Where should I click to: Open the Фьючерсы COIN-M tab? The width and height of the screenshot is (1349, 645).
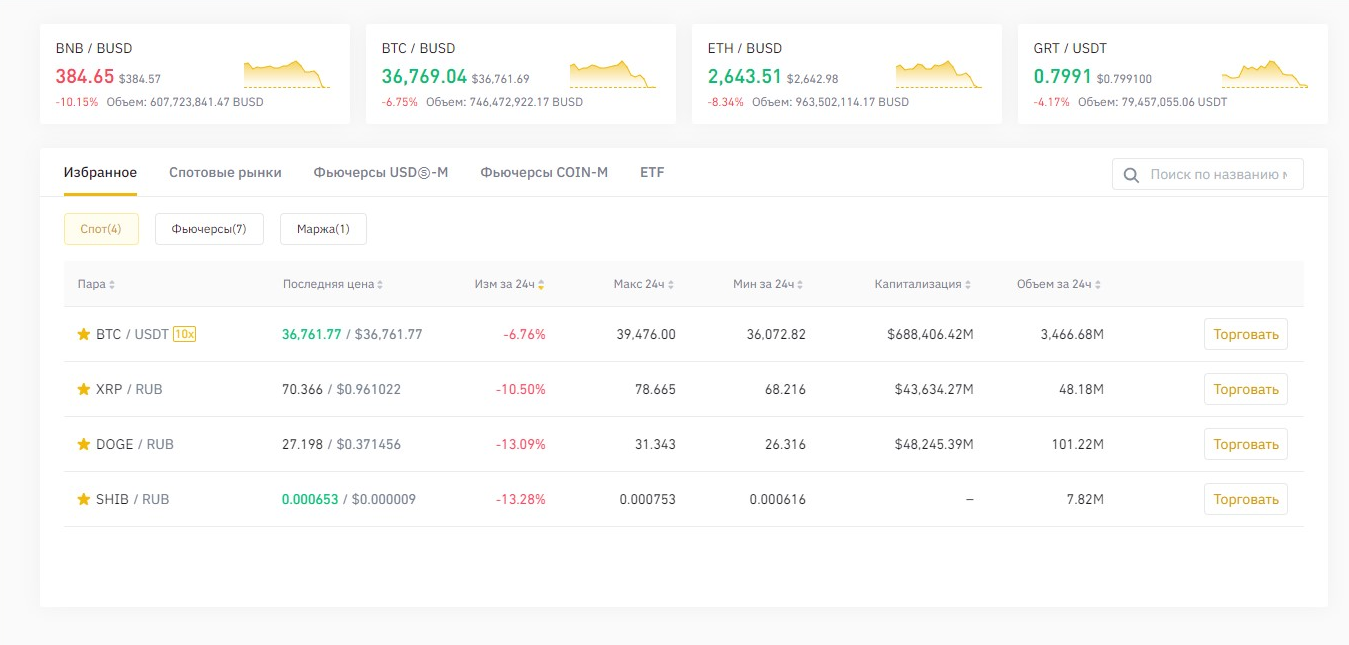pos(544,172)
